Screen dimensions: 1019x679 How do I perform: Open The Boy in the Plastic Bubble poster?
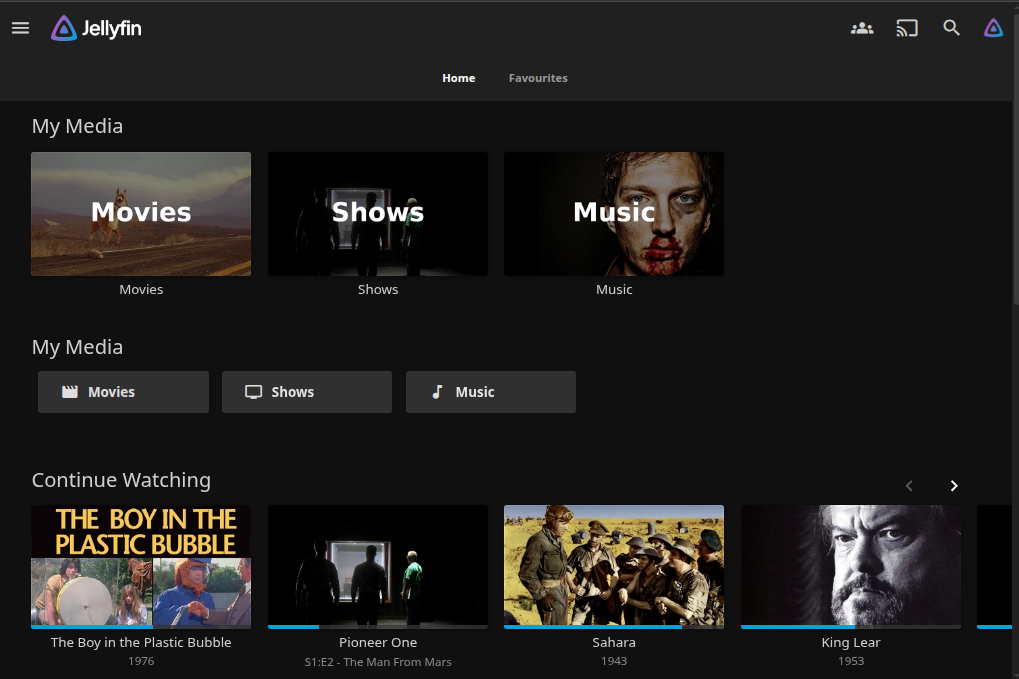tap(141, 565)
